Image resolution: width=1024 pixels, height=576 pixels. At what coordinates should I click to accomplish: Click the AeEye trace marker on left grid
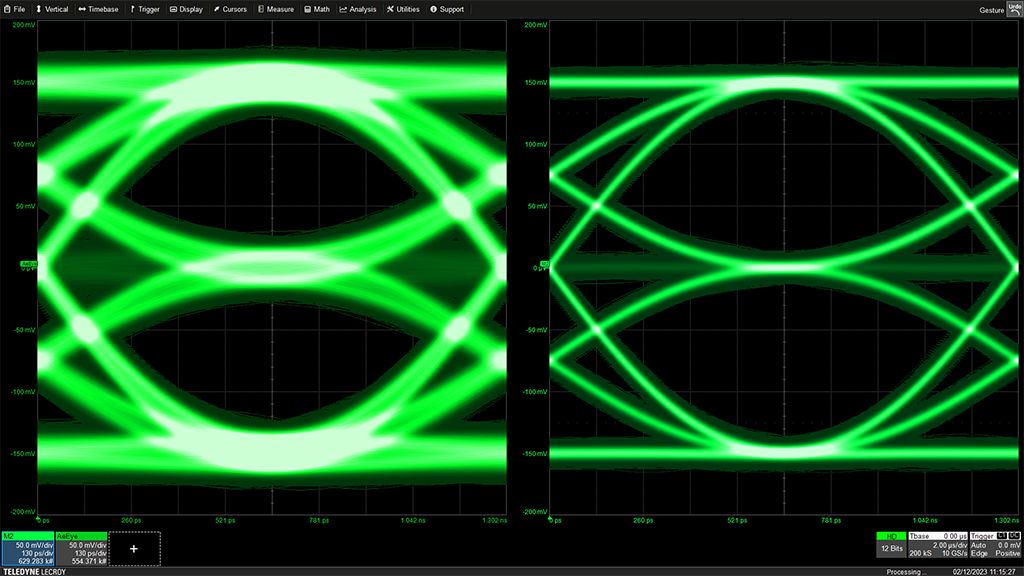click(28, 265)
